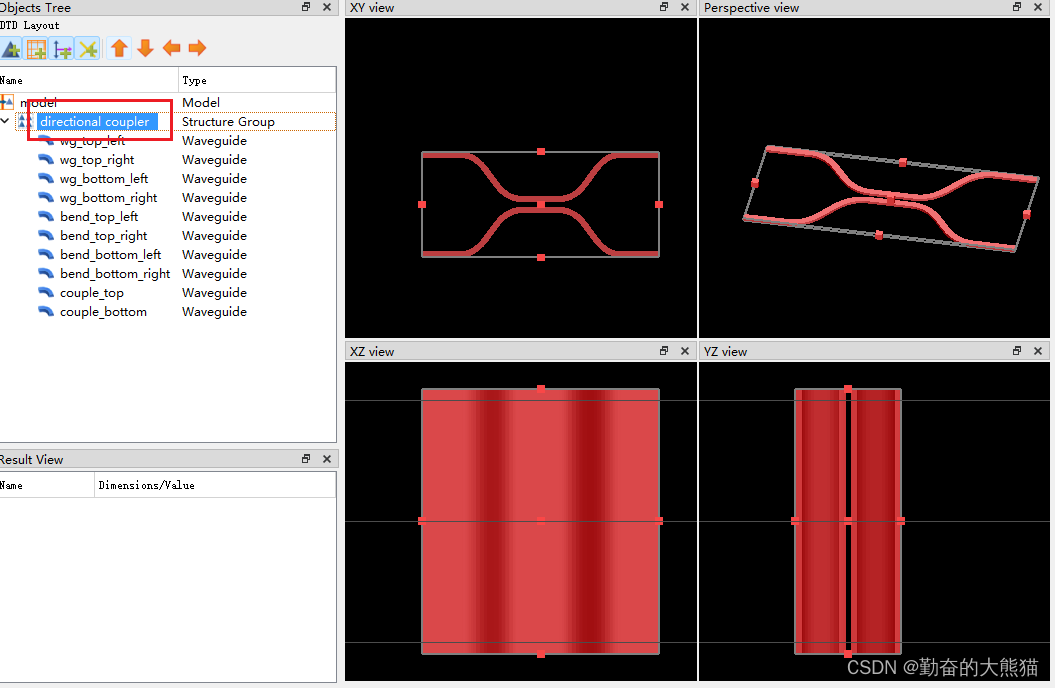1055x688 pixels.
Task: Select the wg_bottom_right waveguide
Action: [108, 198]
